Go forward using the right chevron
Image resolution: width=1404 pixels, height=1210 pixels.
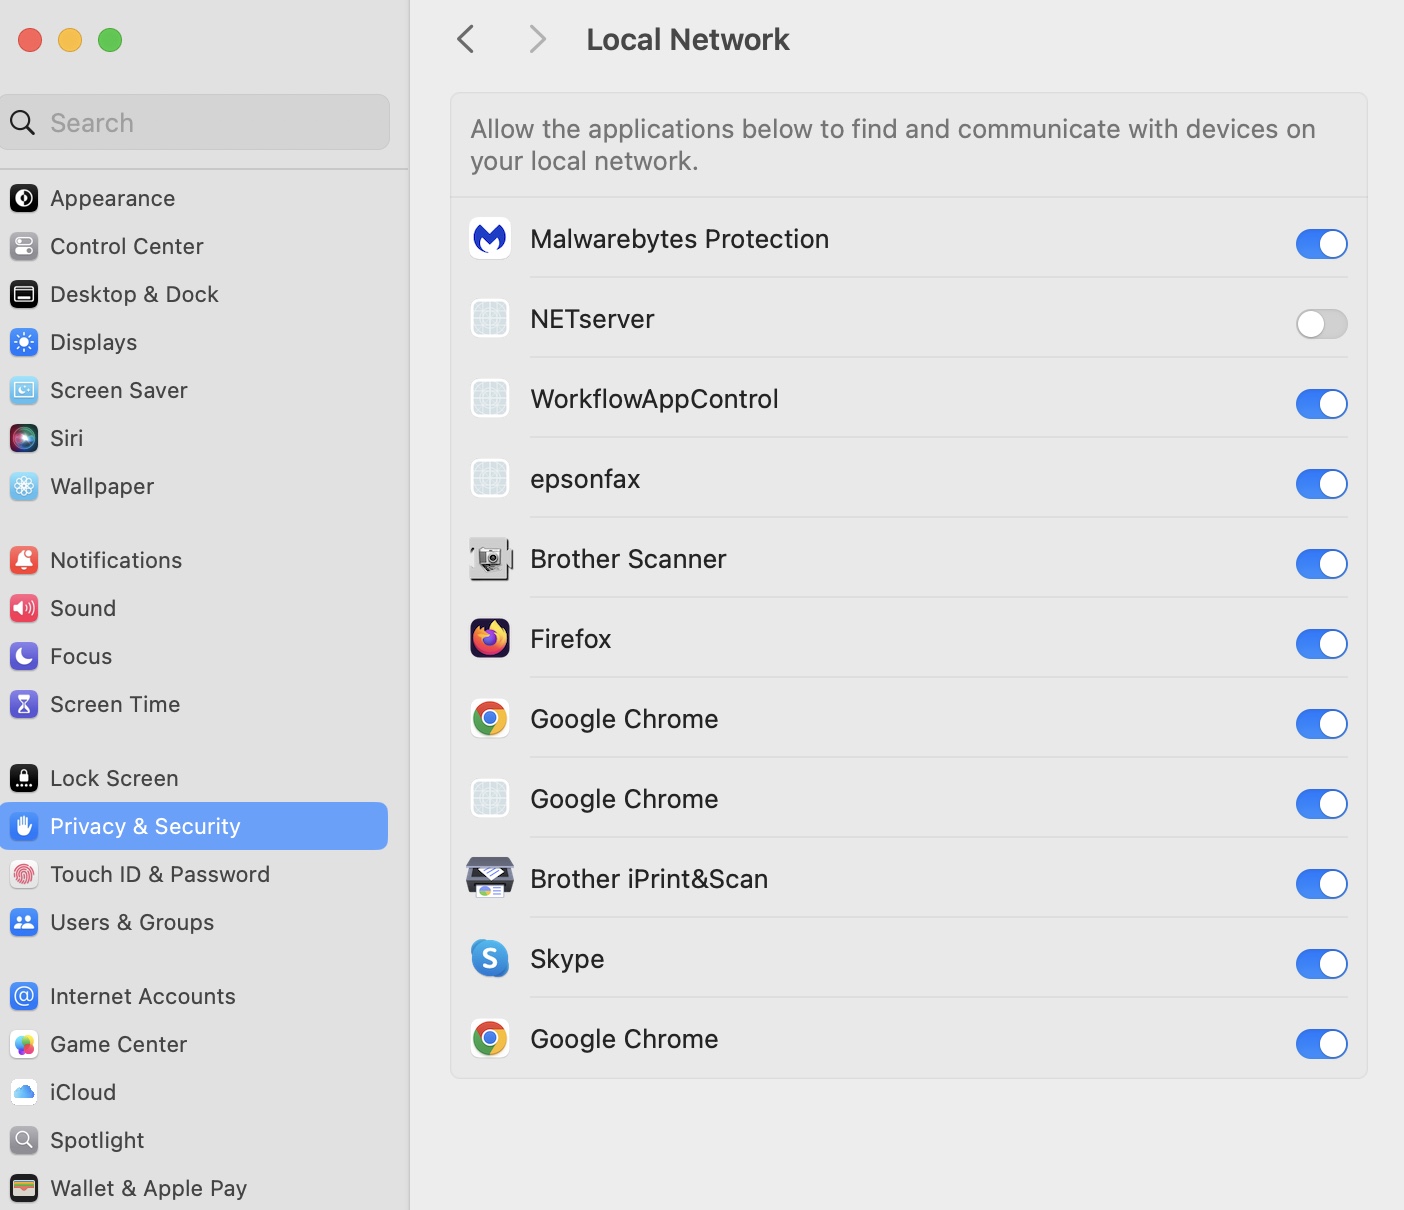click(537, 40)
